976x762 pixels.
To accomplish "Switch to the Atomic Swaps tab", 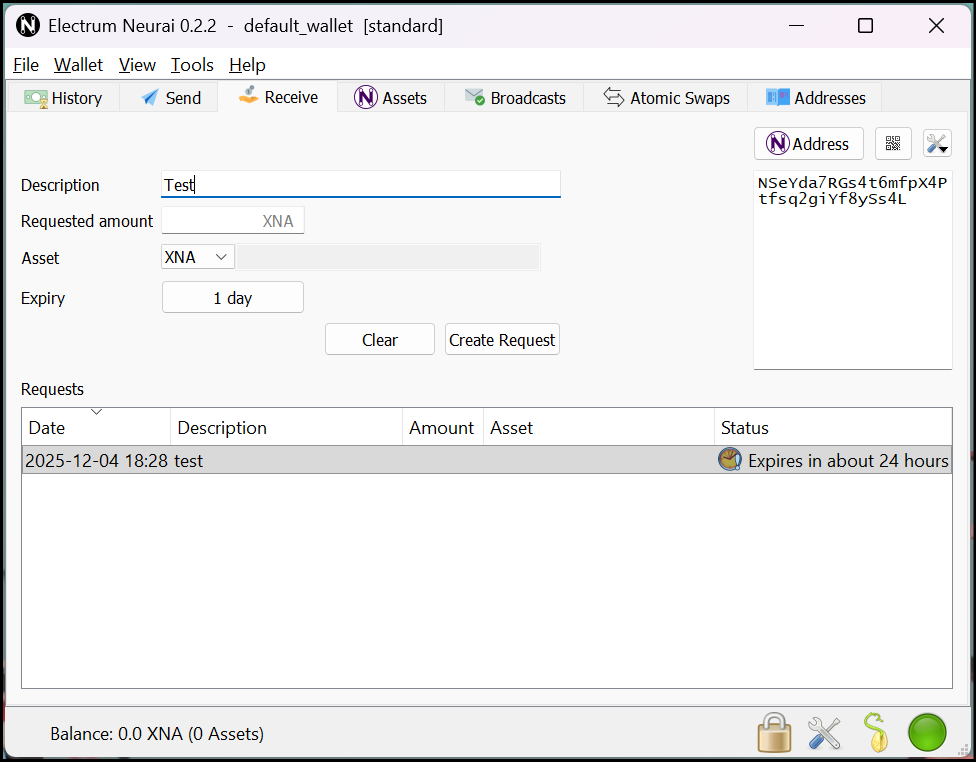I will pos(666,97).
